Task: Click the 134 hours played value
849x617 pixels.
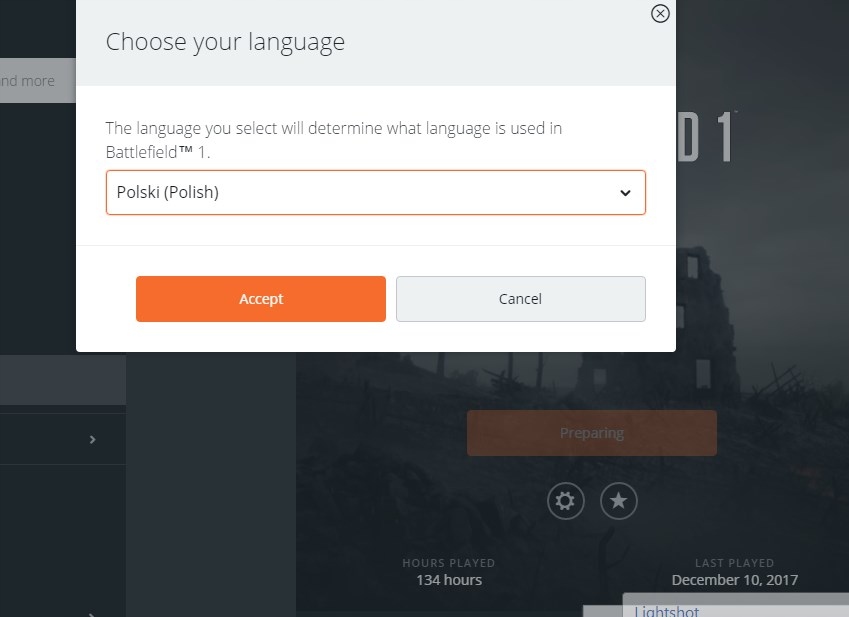Action: (449, 580)
